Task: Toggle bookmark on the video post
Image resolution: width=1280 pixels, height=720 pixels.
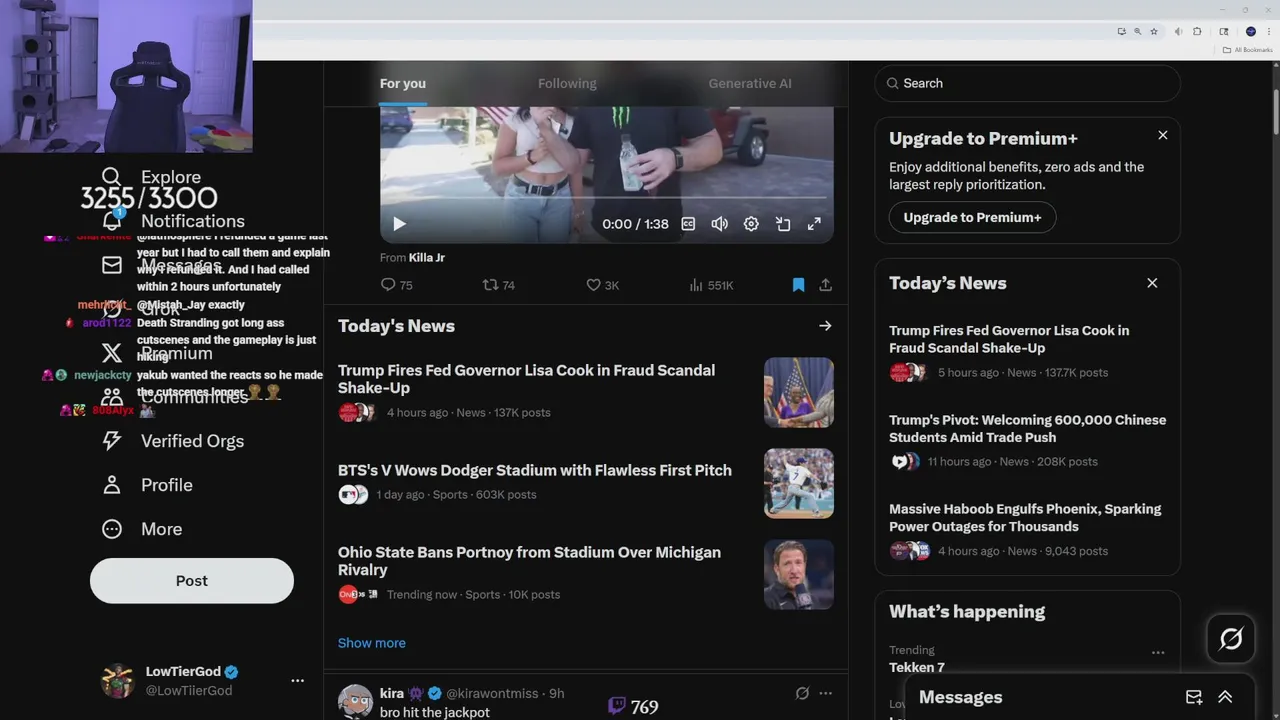Action: click(798, 285)
